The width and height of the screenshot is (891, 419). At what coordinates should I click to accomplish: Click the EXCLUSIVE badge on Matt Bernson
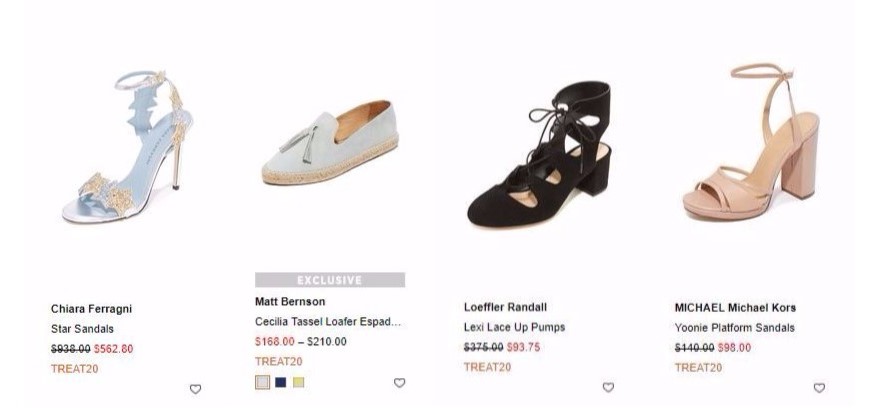(x=330, y=280)
